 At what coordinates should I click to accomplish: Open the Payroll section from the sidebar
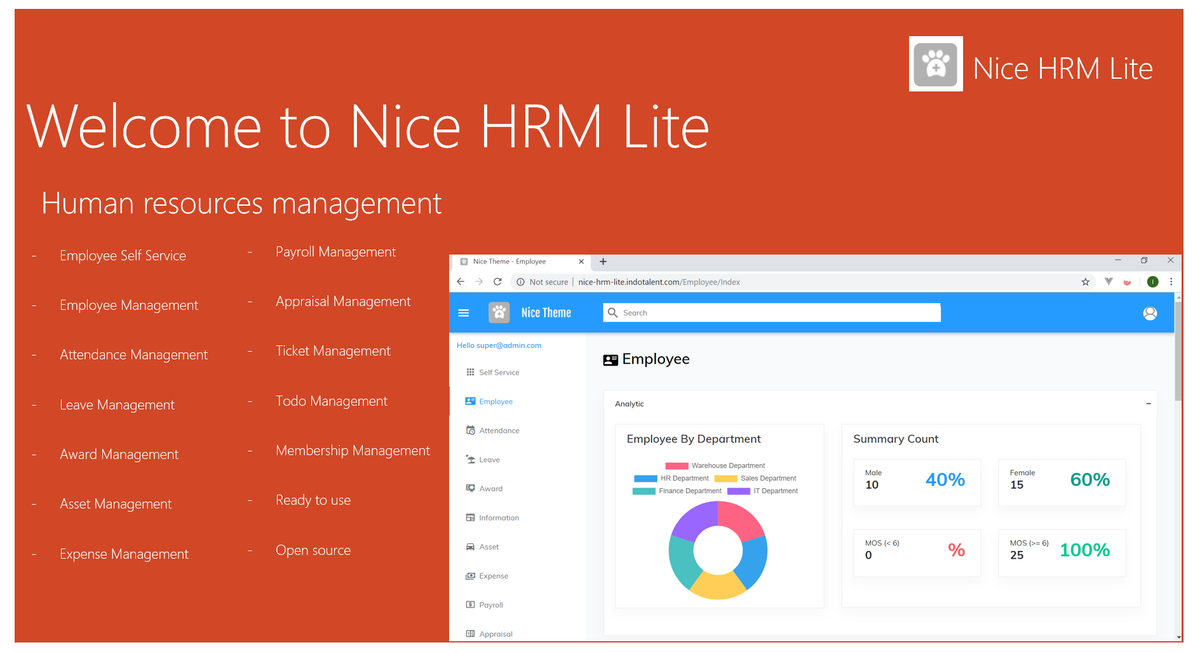[x=491, y=604]
